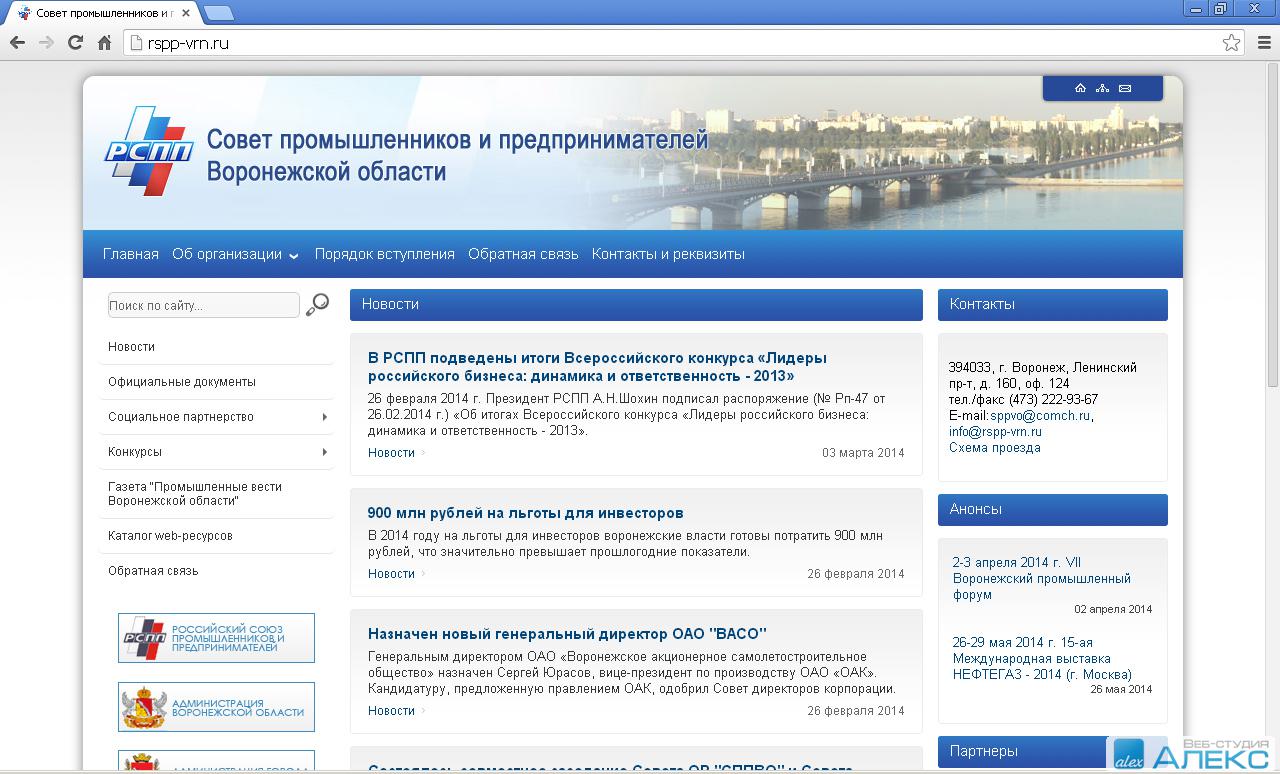The width and height of the screenshot is (1280, 774).
Task: Reload the page with the refresh icon
Action: click(x=75, y=42)
